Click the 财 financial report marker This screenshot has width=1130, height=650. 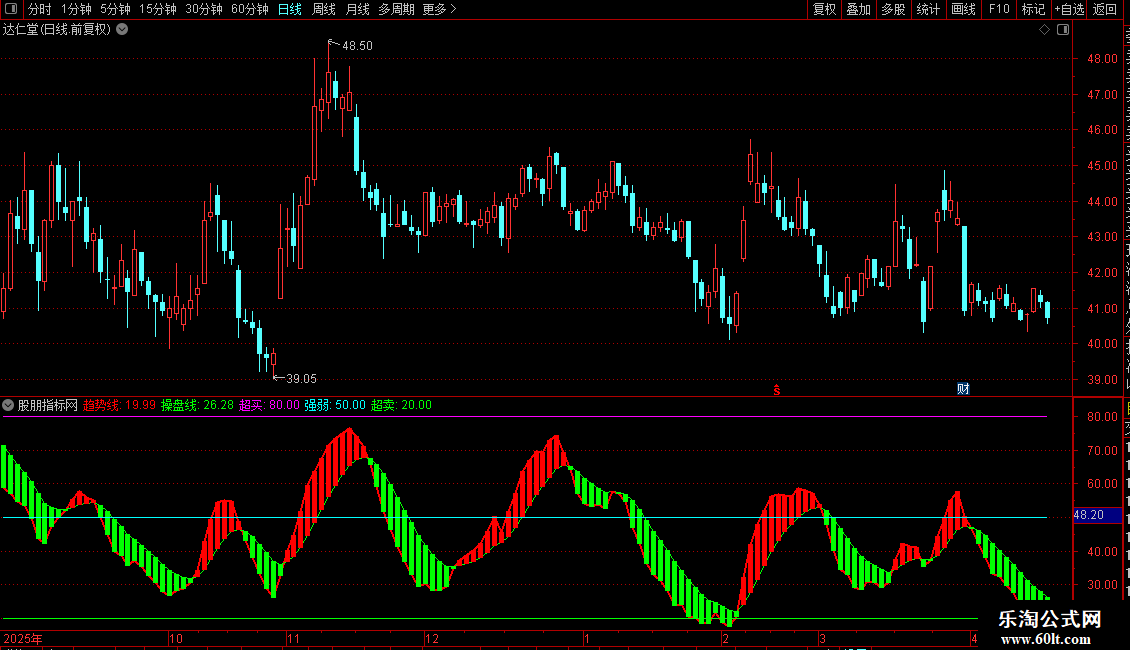pos(963,389)
